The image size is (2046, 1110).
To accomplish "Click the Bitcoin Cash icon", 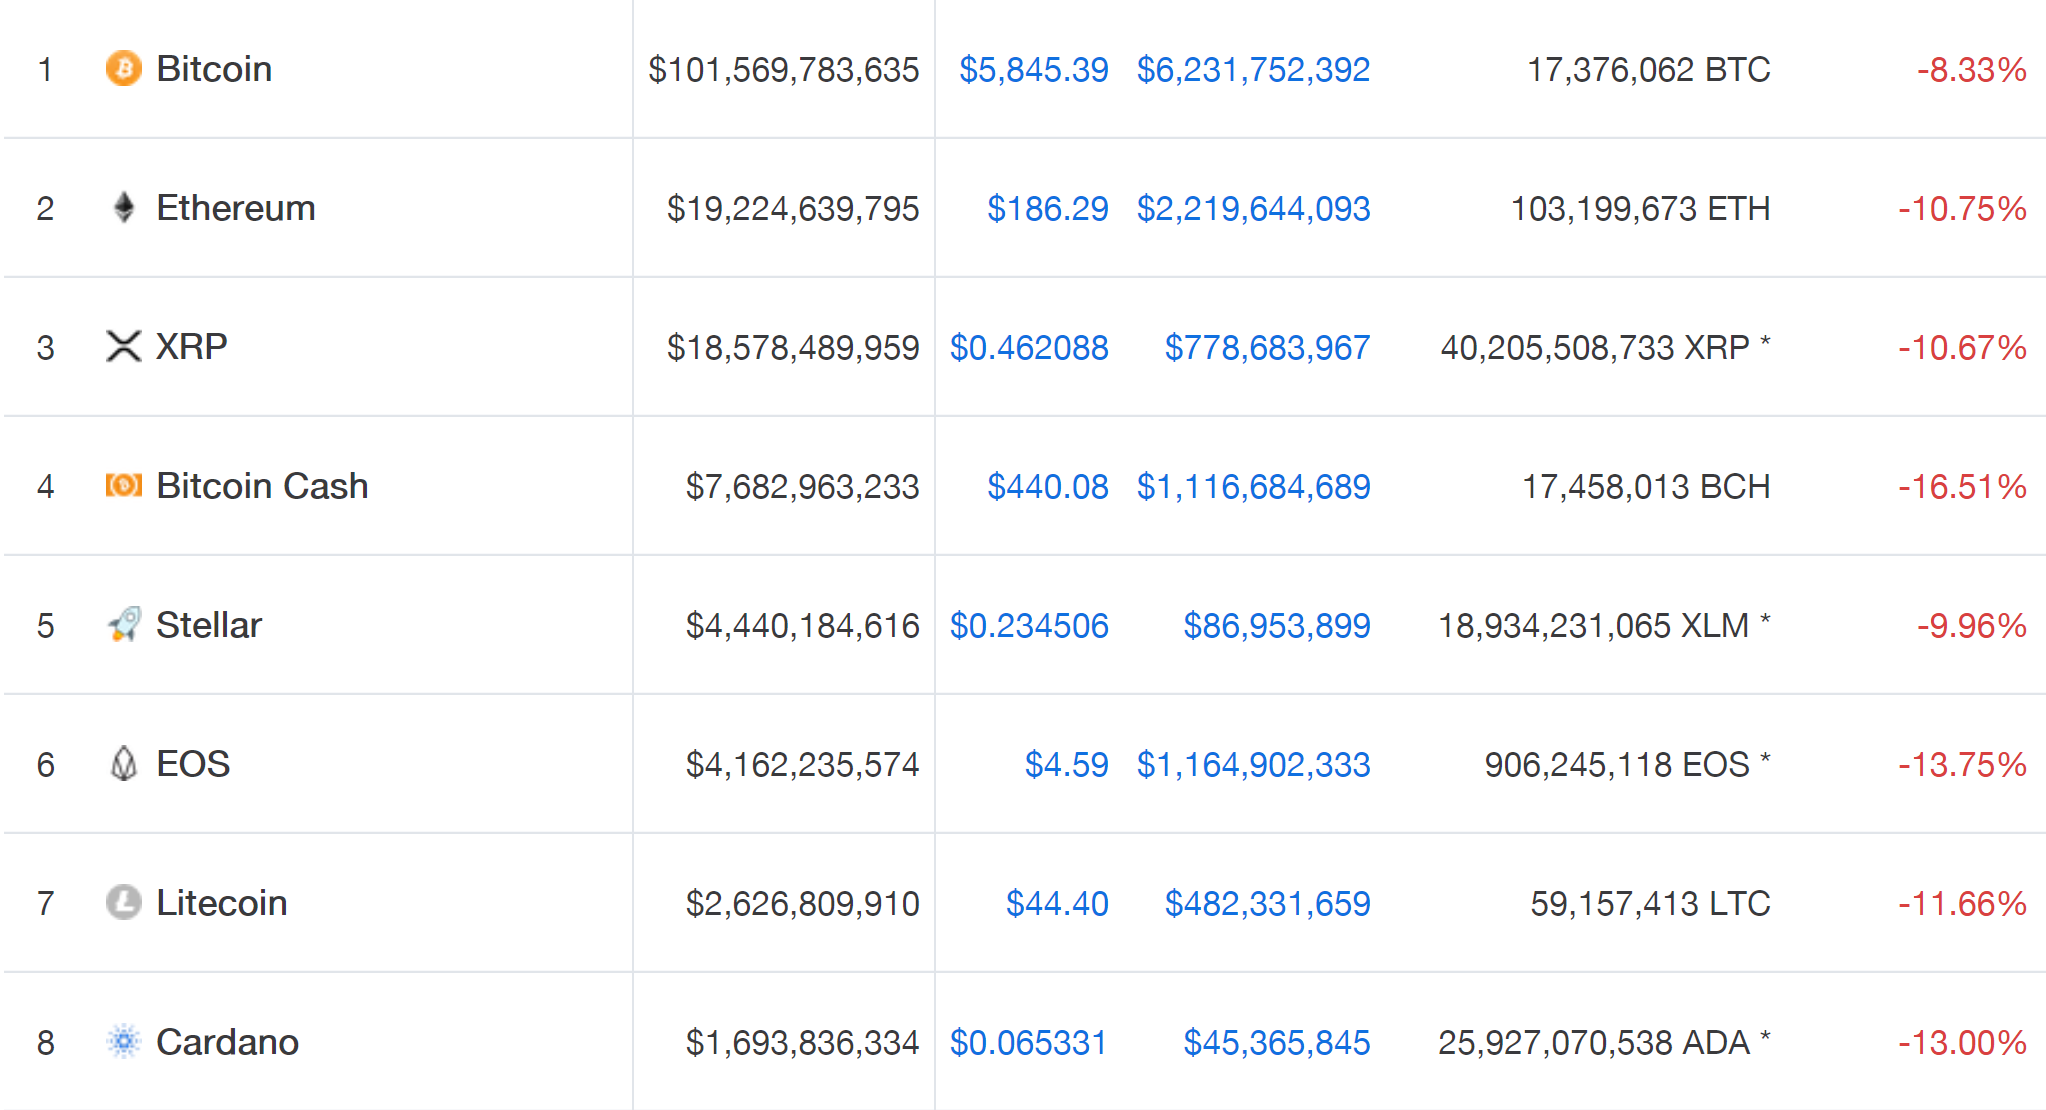I will (124, 485).
